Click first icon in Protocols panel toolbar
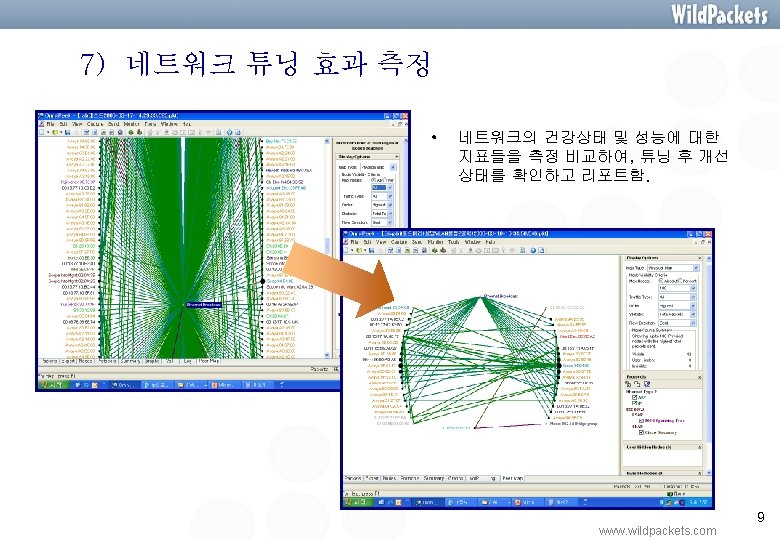780x540 pixels. pos(629,384)
